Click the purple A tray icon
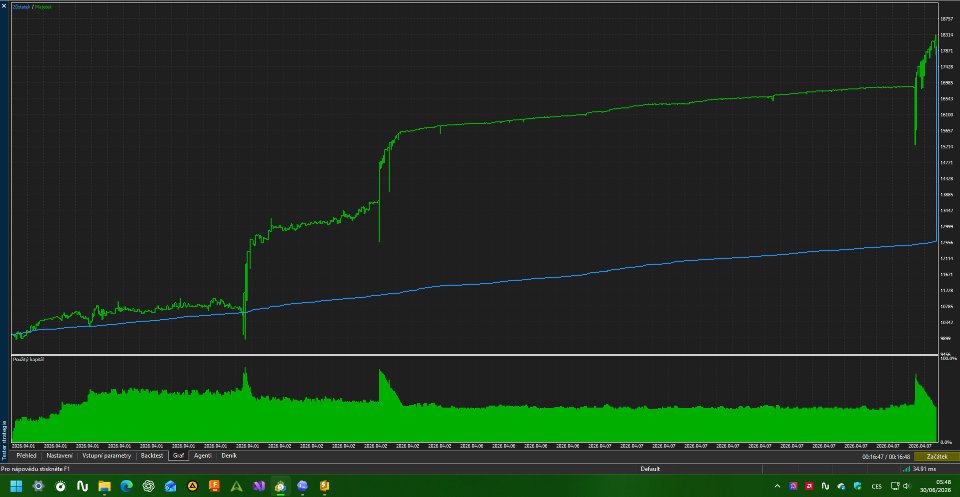960x497 pixels. point(794,487)
